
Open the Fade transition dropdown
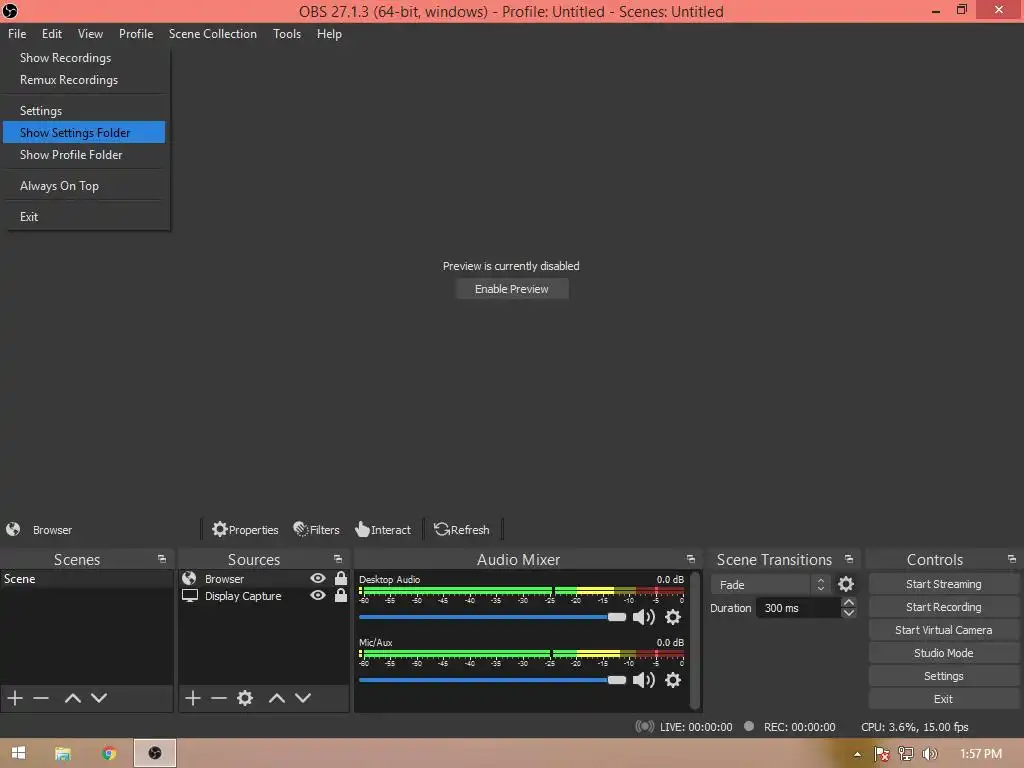(x=770, y=584)
